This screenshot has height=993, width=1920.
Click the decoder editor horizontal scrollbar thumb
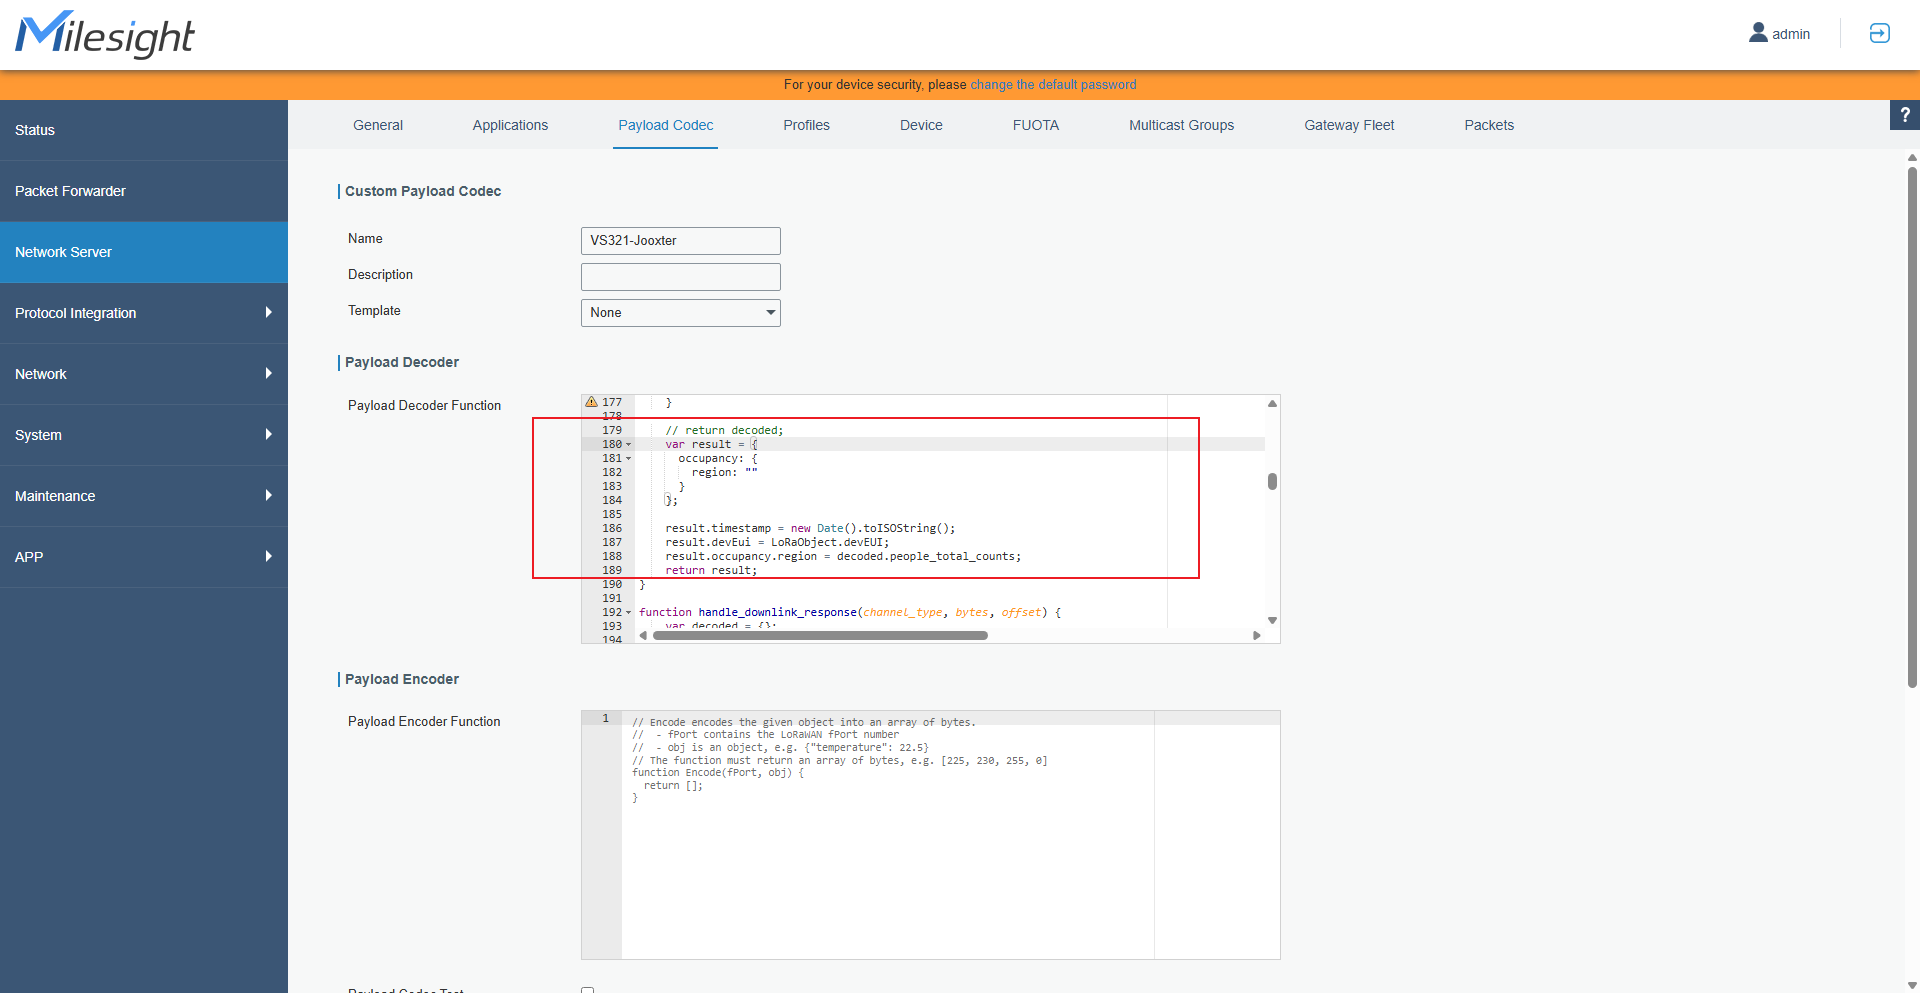click(820, 635)
